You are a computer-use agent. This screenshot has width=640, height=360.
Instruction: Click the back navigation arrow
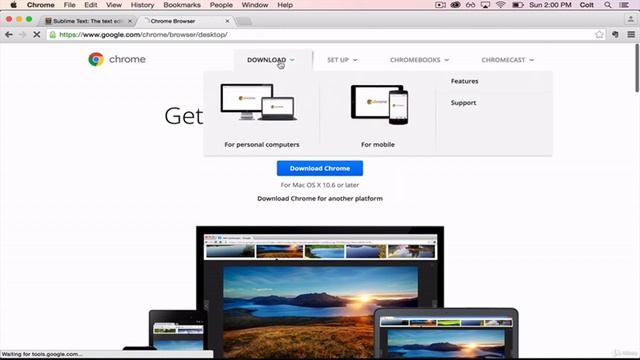point(9,35)
